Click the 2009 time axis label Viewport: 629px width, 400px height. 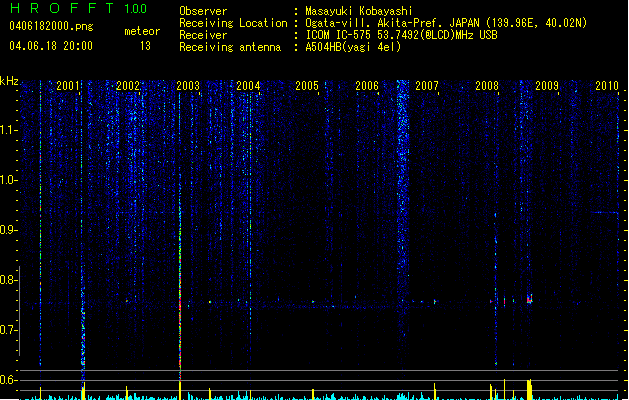pos(547,85)
